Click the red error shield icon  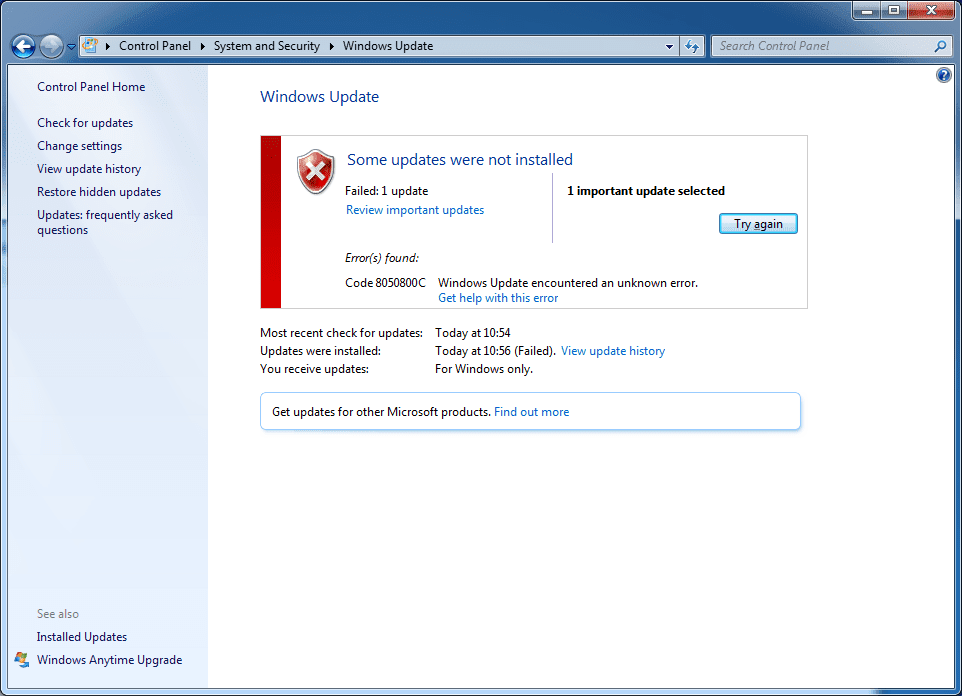[315, 172]
